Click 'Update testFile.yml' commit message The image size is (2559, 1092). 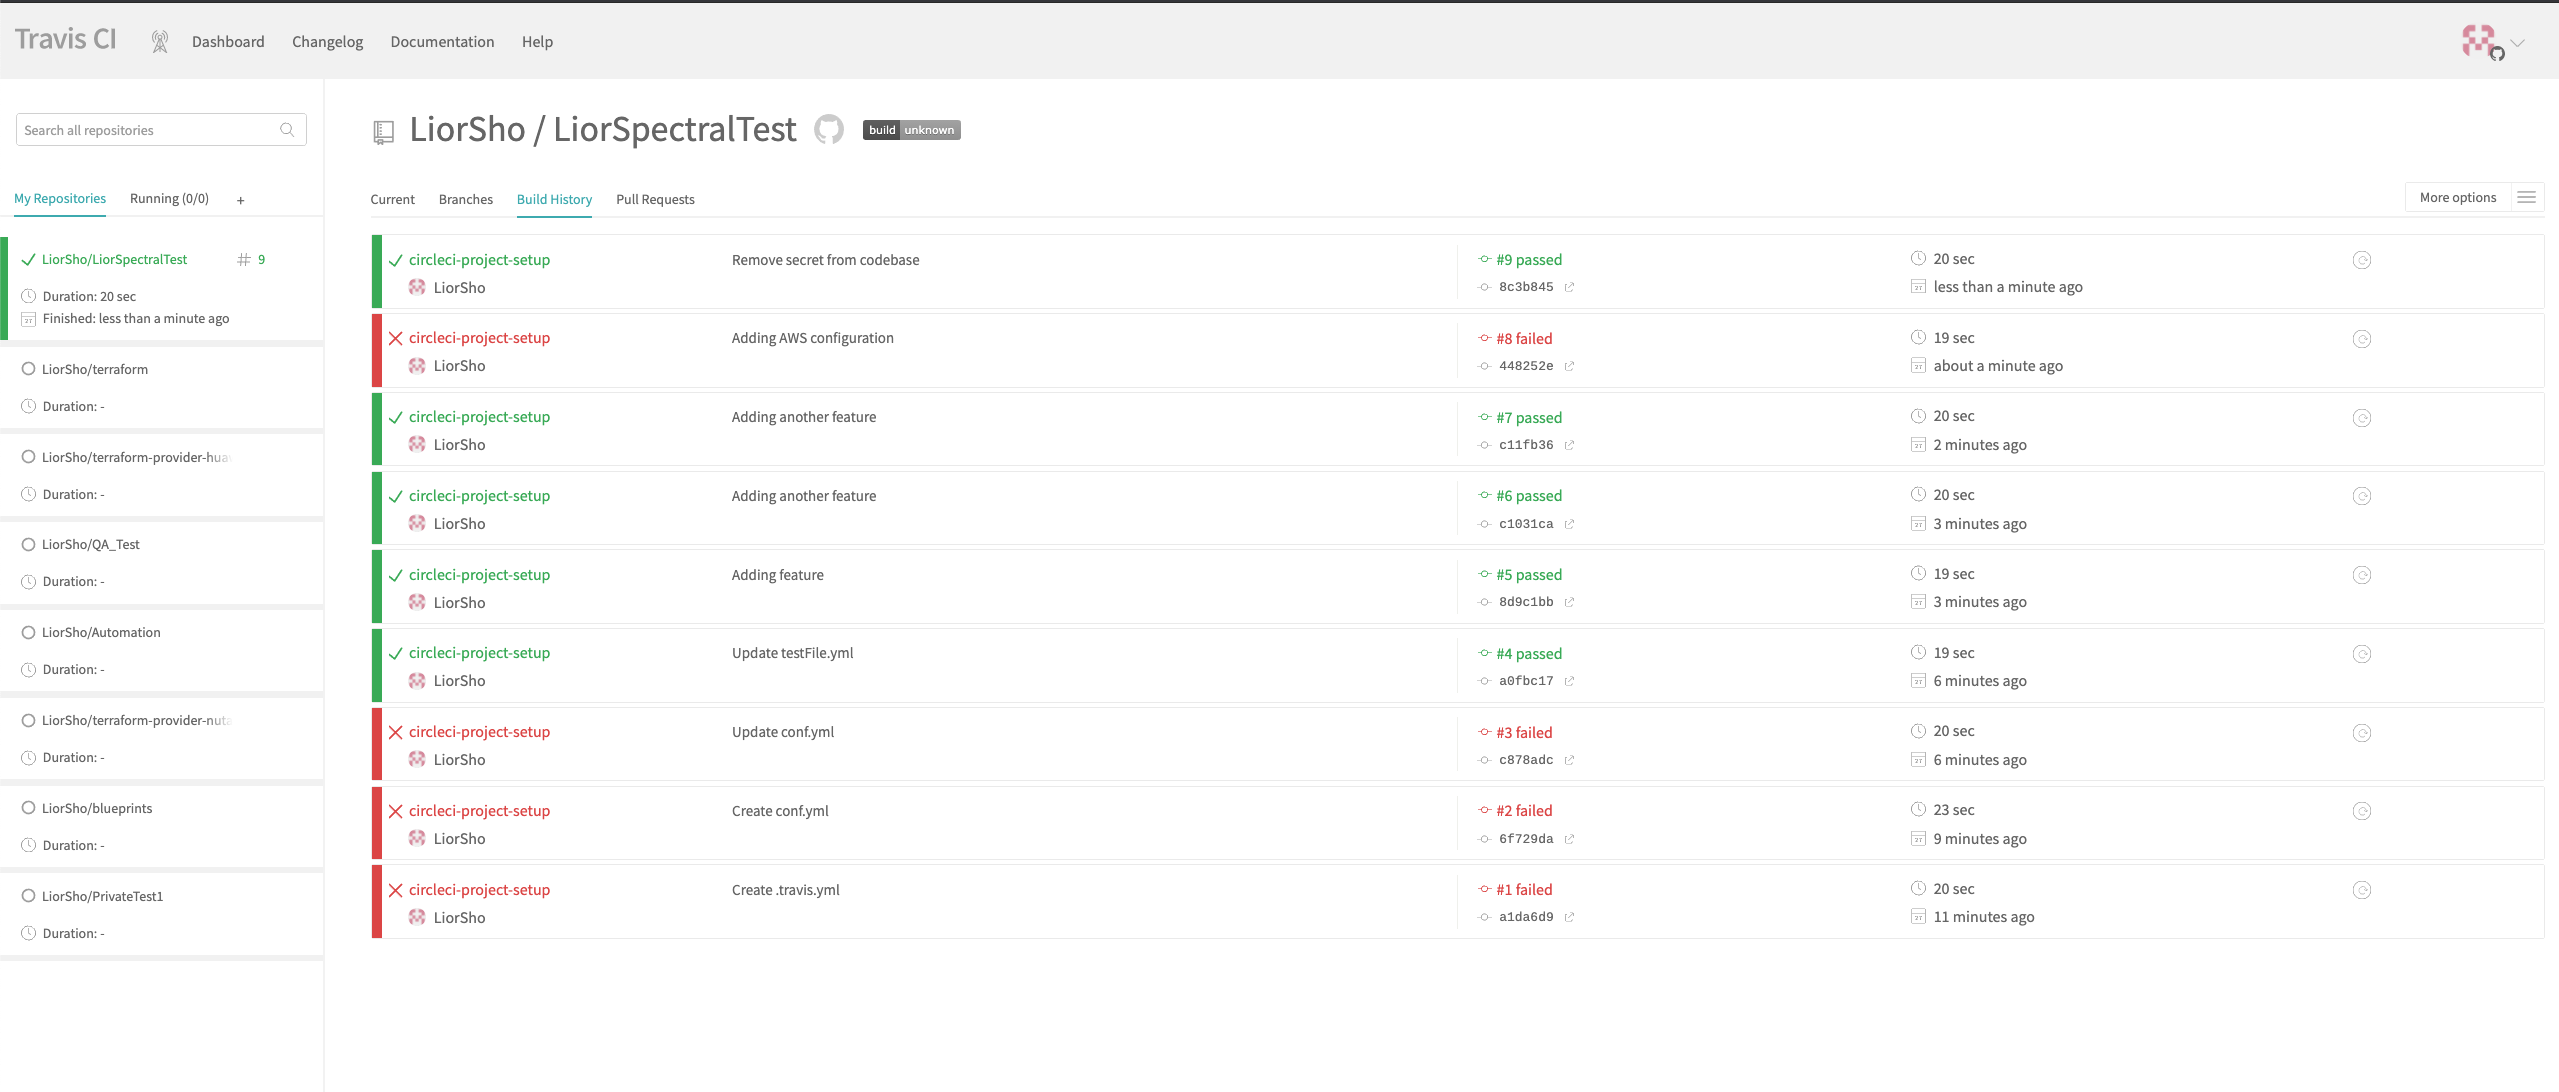click(792, 653)
